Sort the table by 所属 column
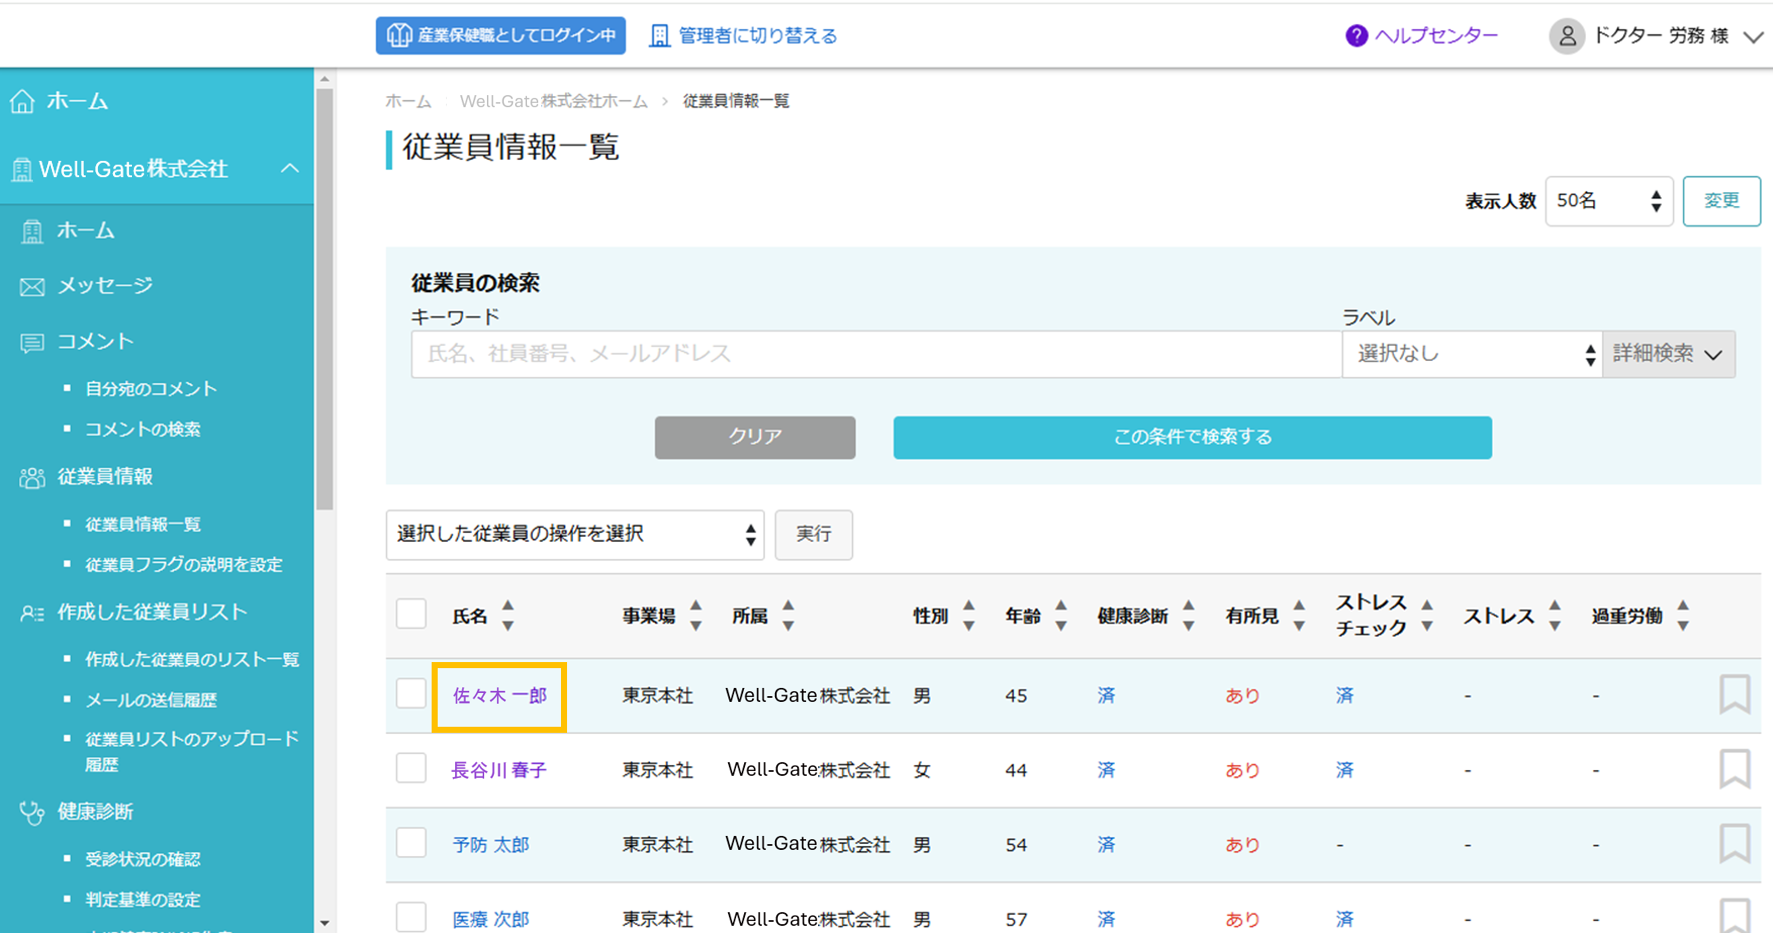The height and width of the screenshot is (933, 1773). pos(789,616)
